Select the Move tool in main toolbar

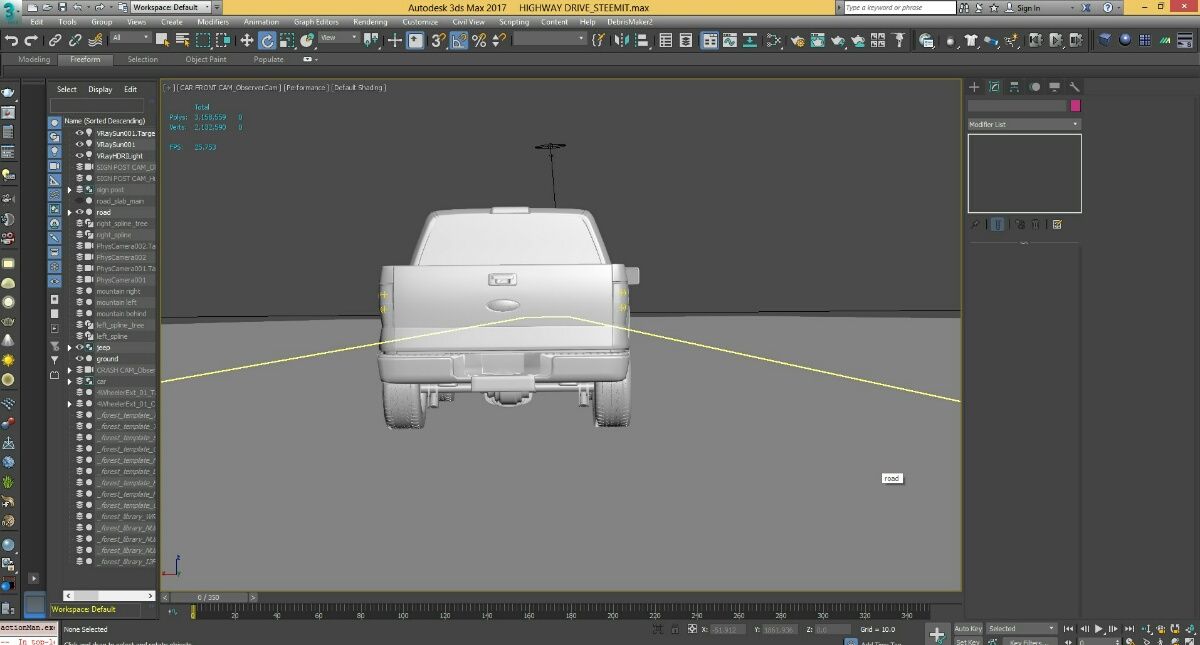click(246, 40)
